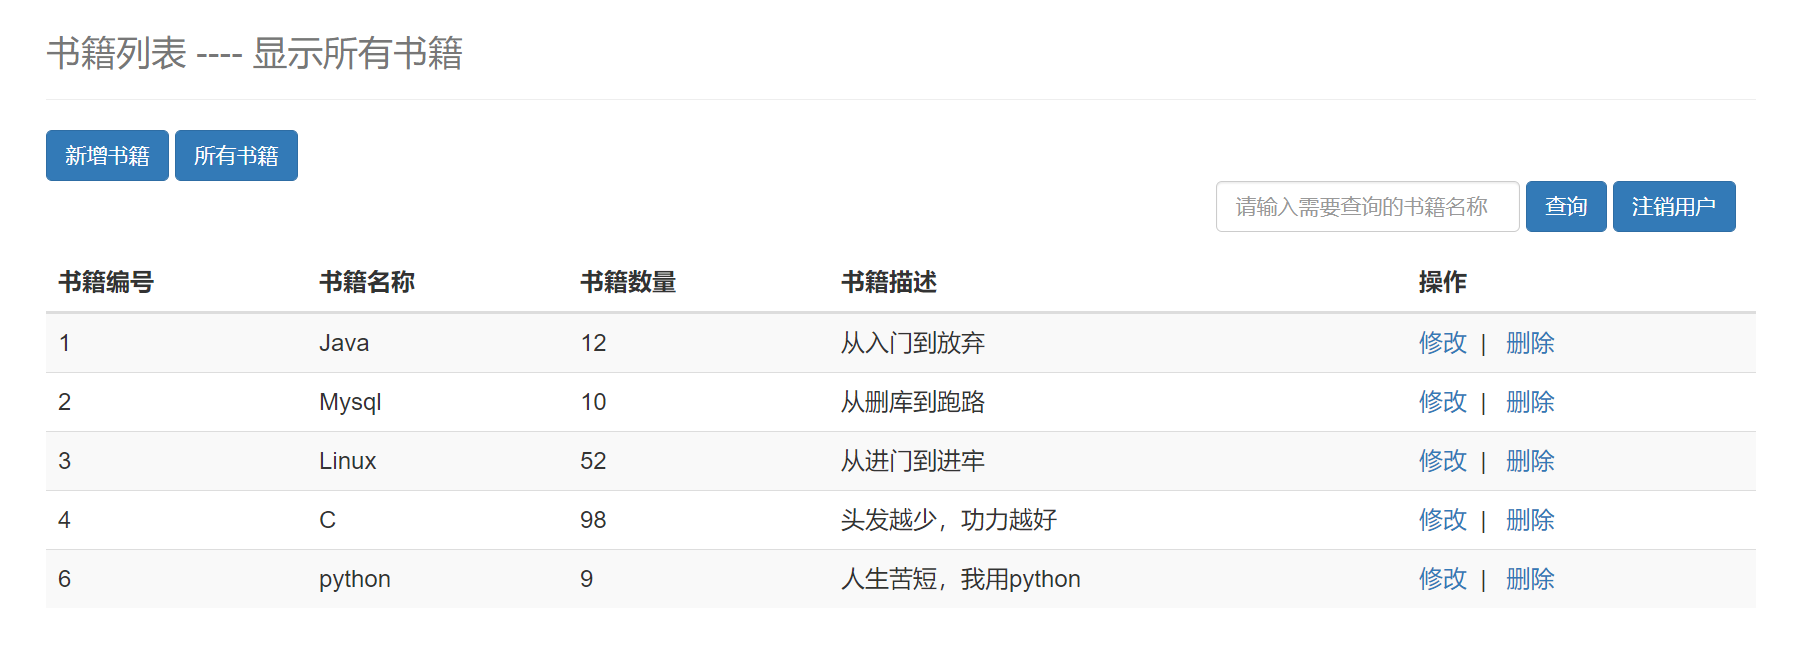Click the description 头发越少，功力越好
Image resolution: width=1806 pixels, height=661 pixels.
click(949, 520)
